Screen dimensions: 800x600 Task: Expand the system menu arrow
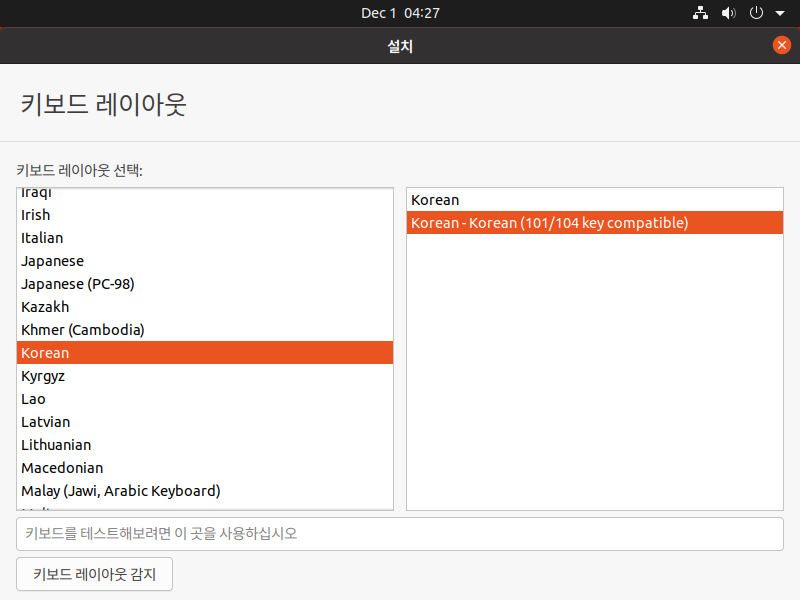tap(780, 13)
